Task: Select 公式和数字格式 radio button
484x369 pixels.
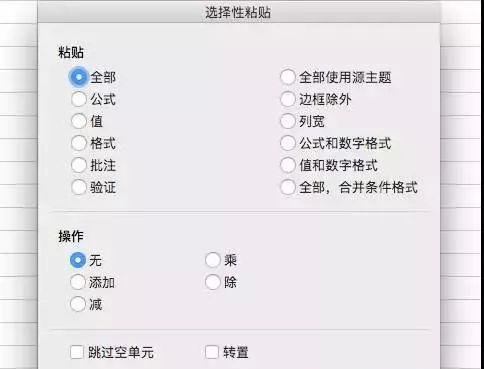Action: (x=288, y=143)
